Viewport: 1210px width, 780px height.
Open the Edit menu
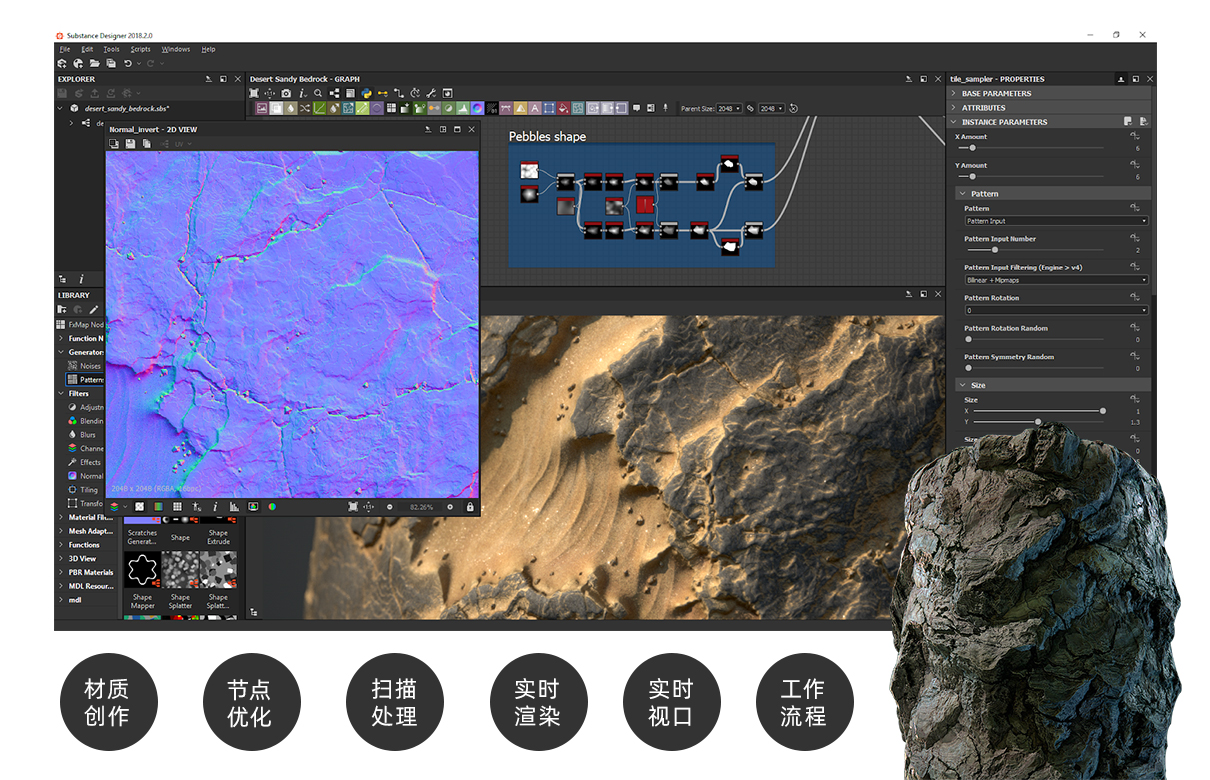(x=87, y=49)
